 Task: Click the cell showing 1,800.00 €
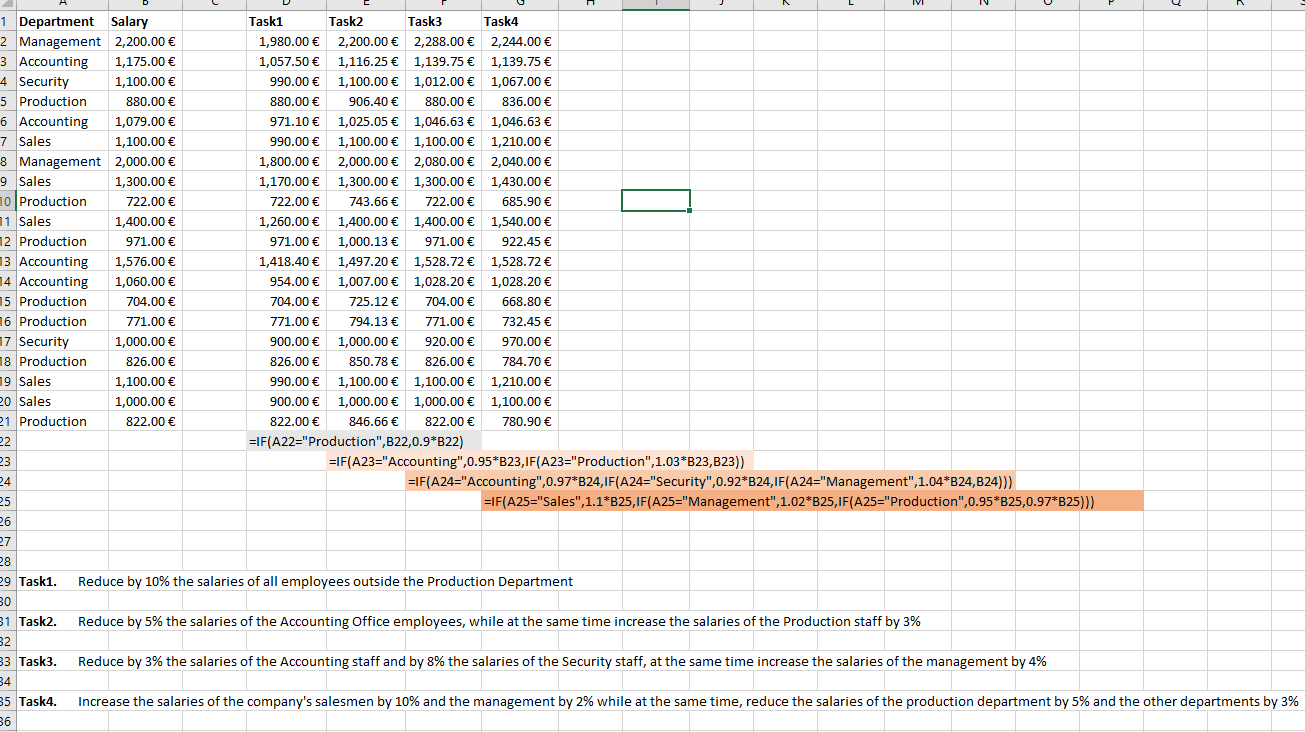[288, 161]
